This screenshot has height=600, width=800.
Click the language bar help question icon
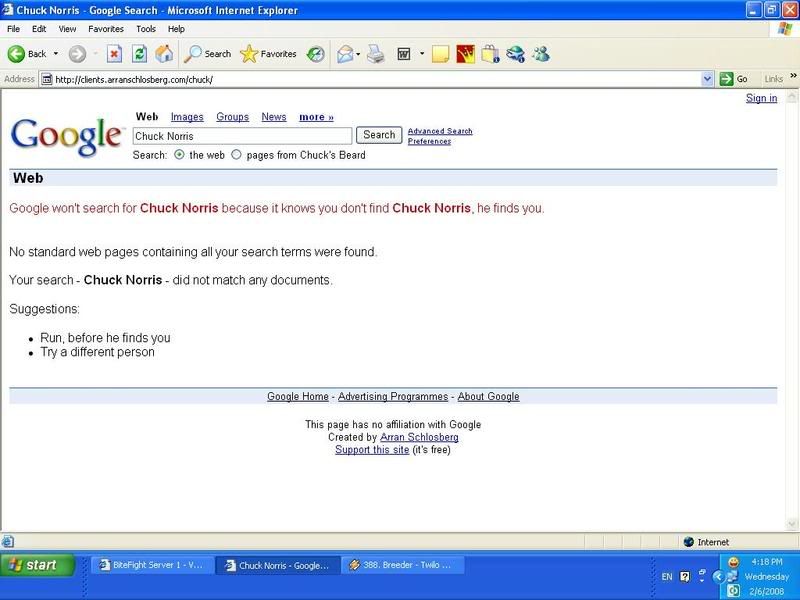685,577
